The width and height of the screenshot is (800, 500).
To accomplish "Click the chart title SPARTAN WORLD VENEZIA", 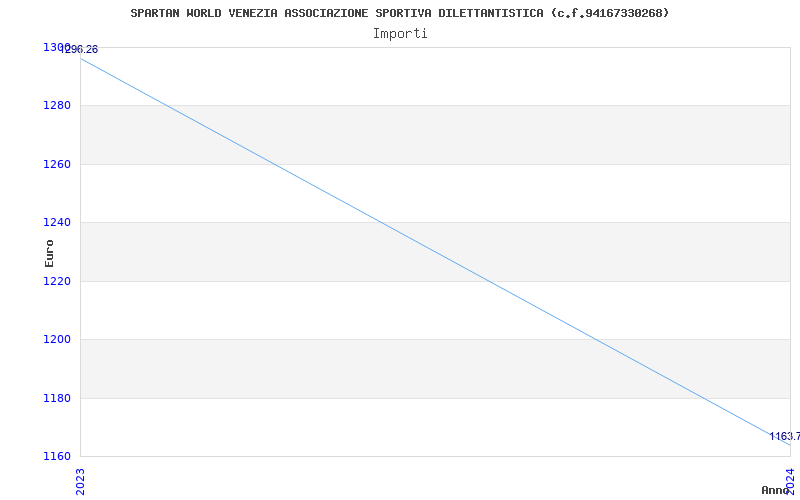I will click(x=400, y=13).
